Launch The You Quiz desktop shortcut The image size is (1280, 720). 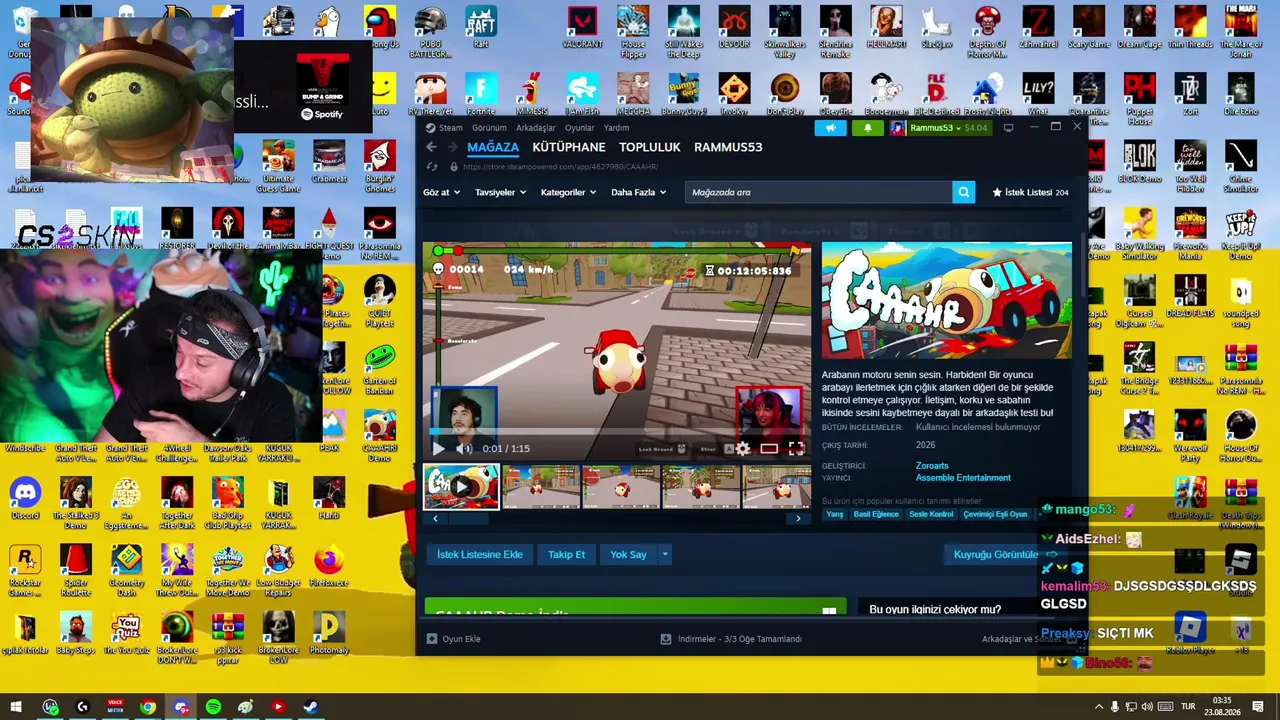[x=127, y=633]
